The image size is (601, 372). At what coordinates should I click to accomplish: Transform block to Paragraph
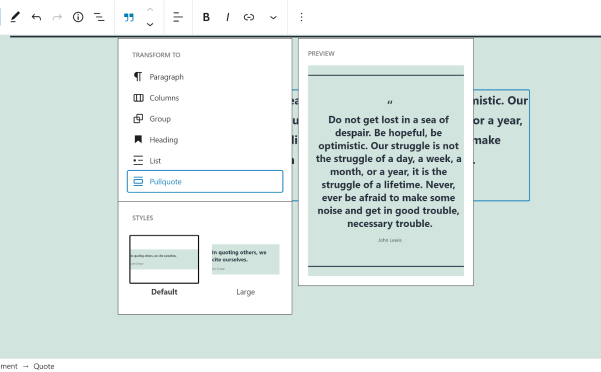pos(205,77)
